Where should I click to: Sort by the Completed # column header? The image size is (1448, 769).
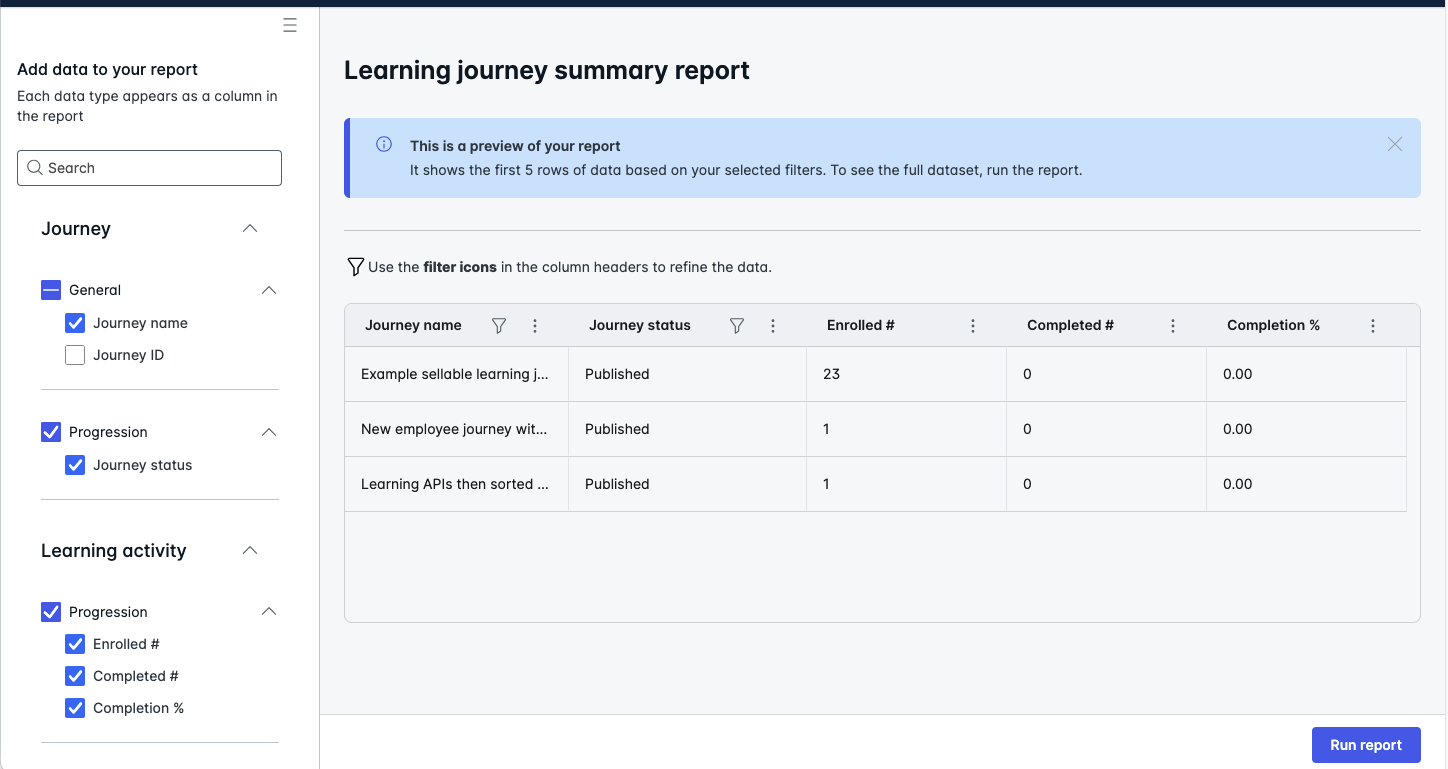click(1070, 326)
